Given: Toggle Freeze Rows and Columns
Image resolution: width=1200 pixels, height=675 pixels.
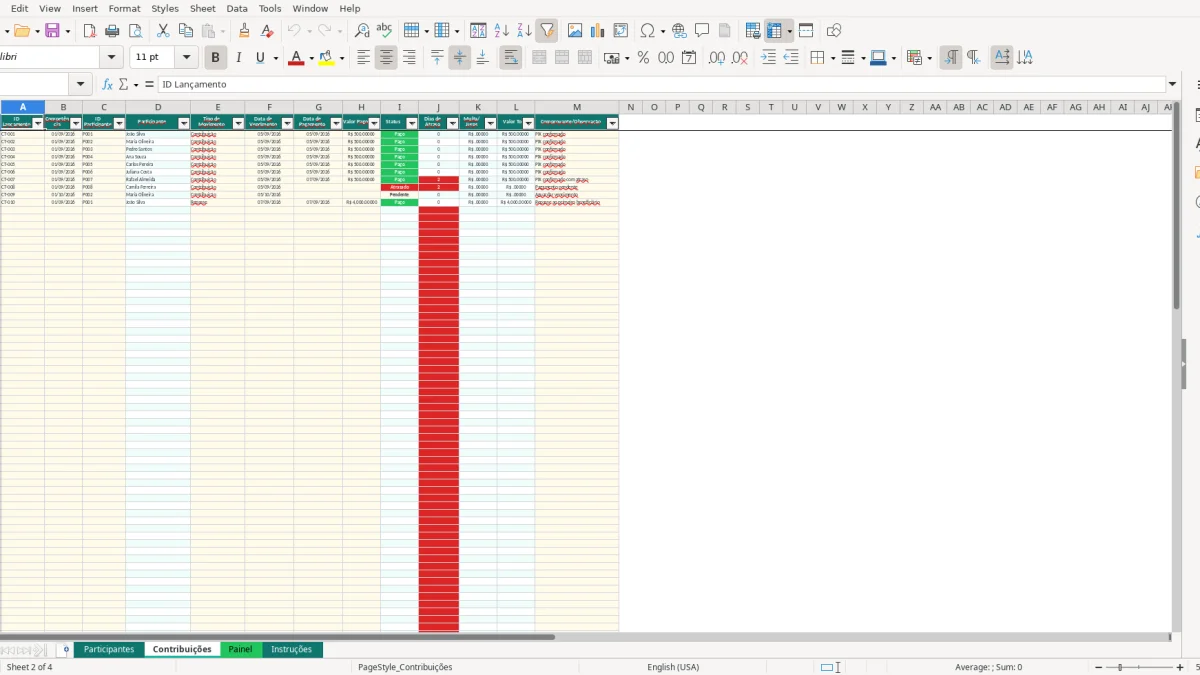Looking at the screenshot, I should [x=774, y=31].
